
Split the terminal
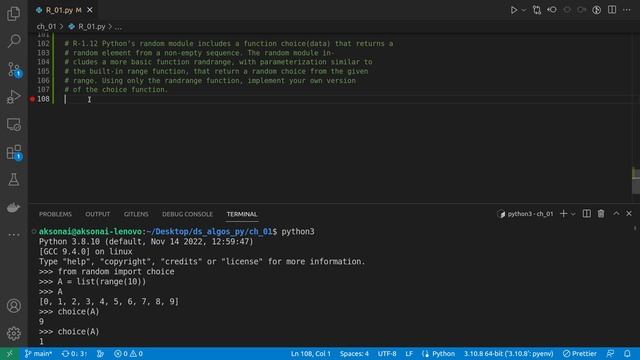click(587, 214)
